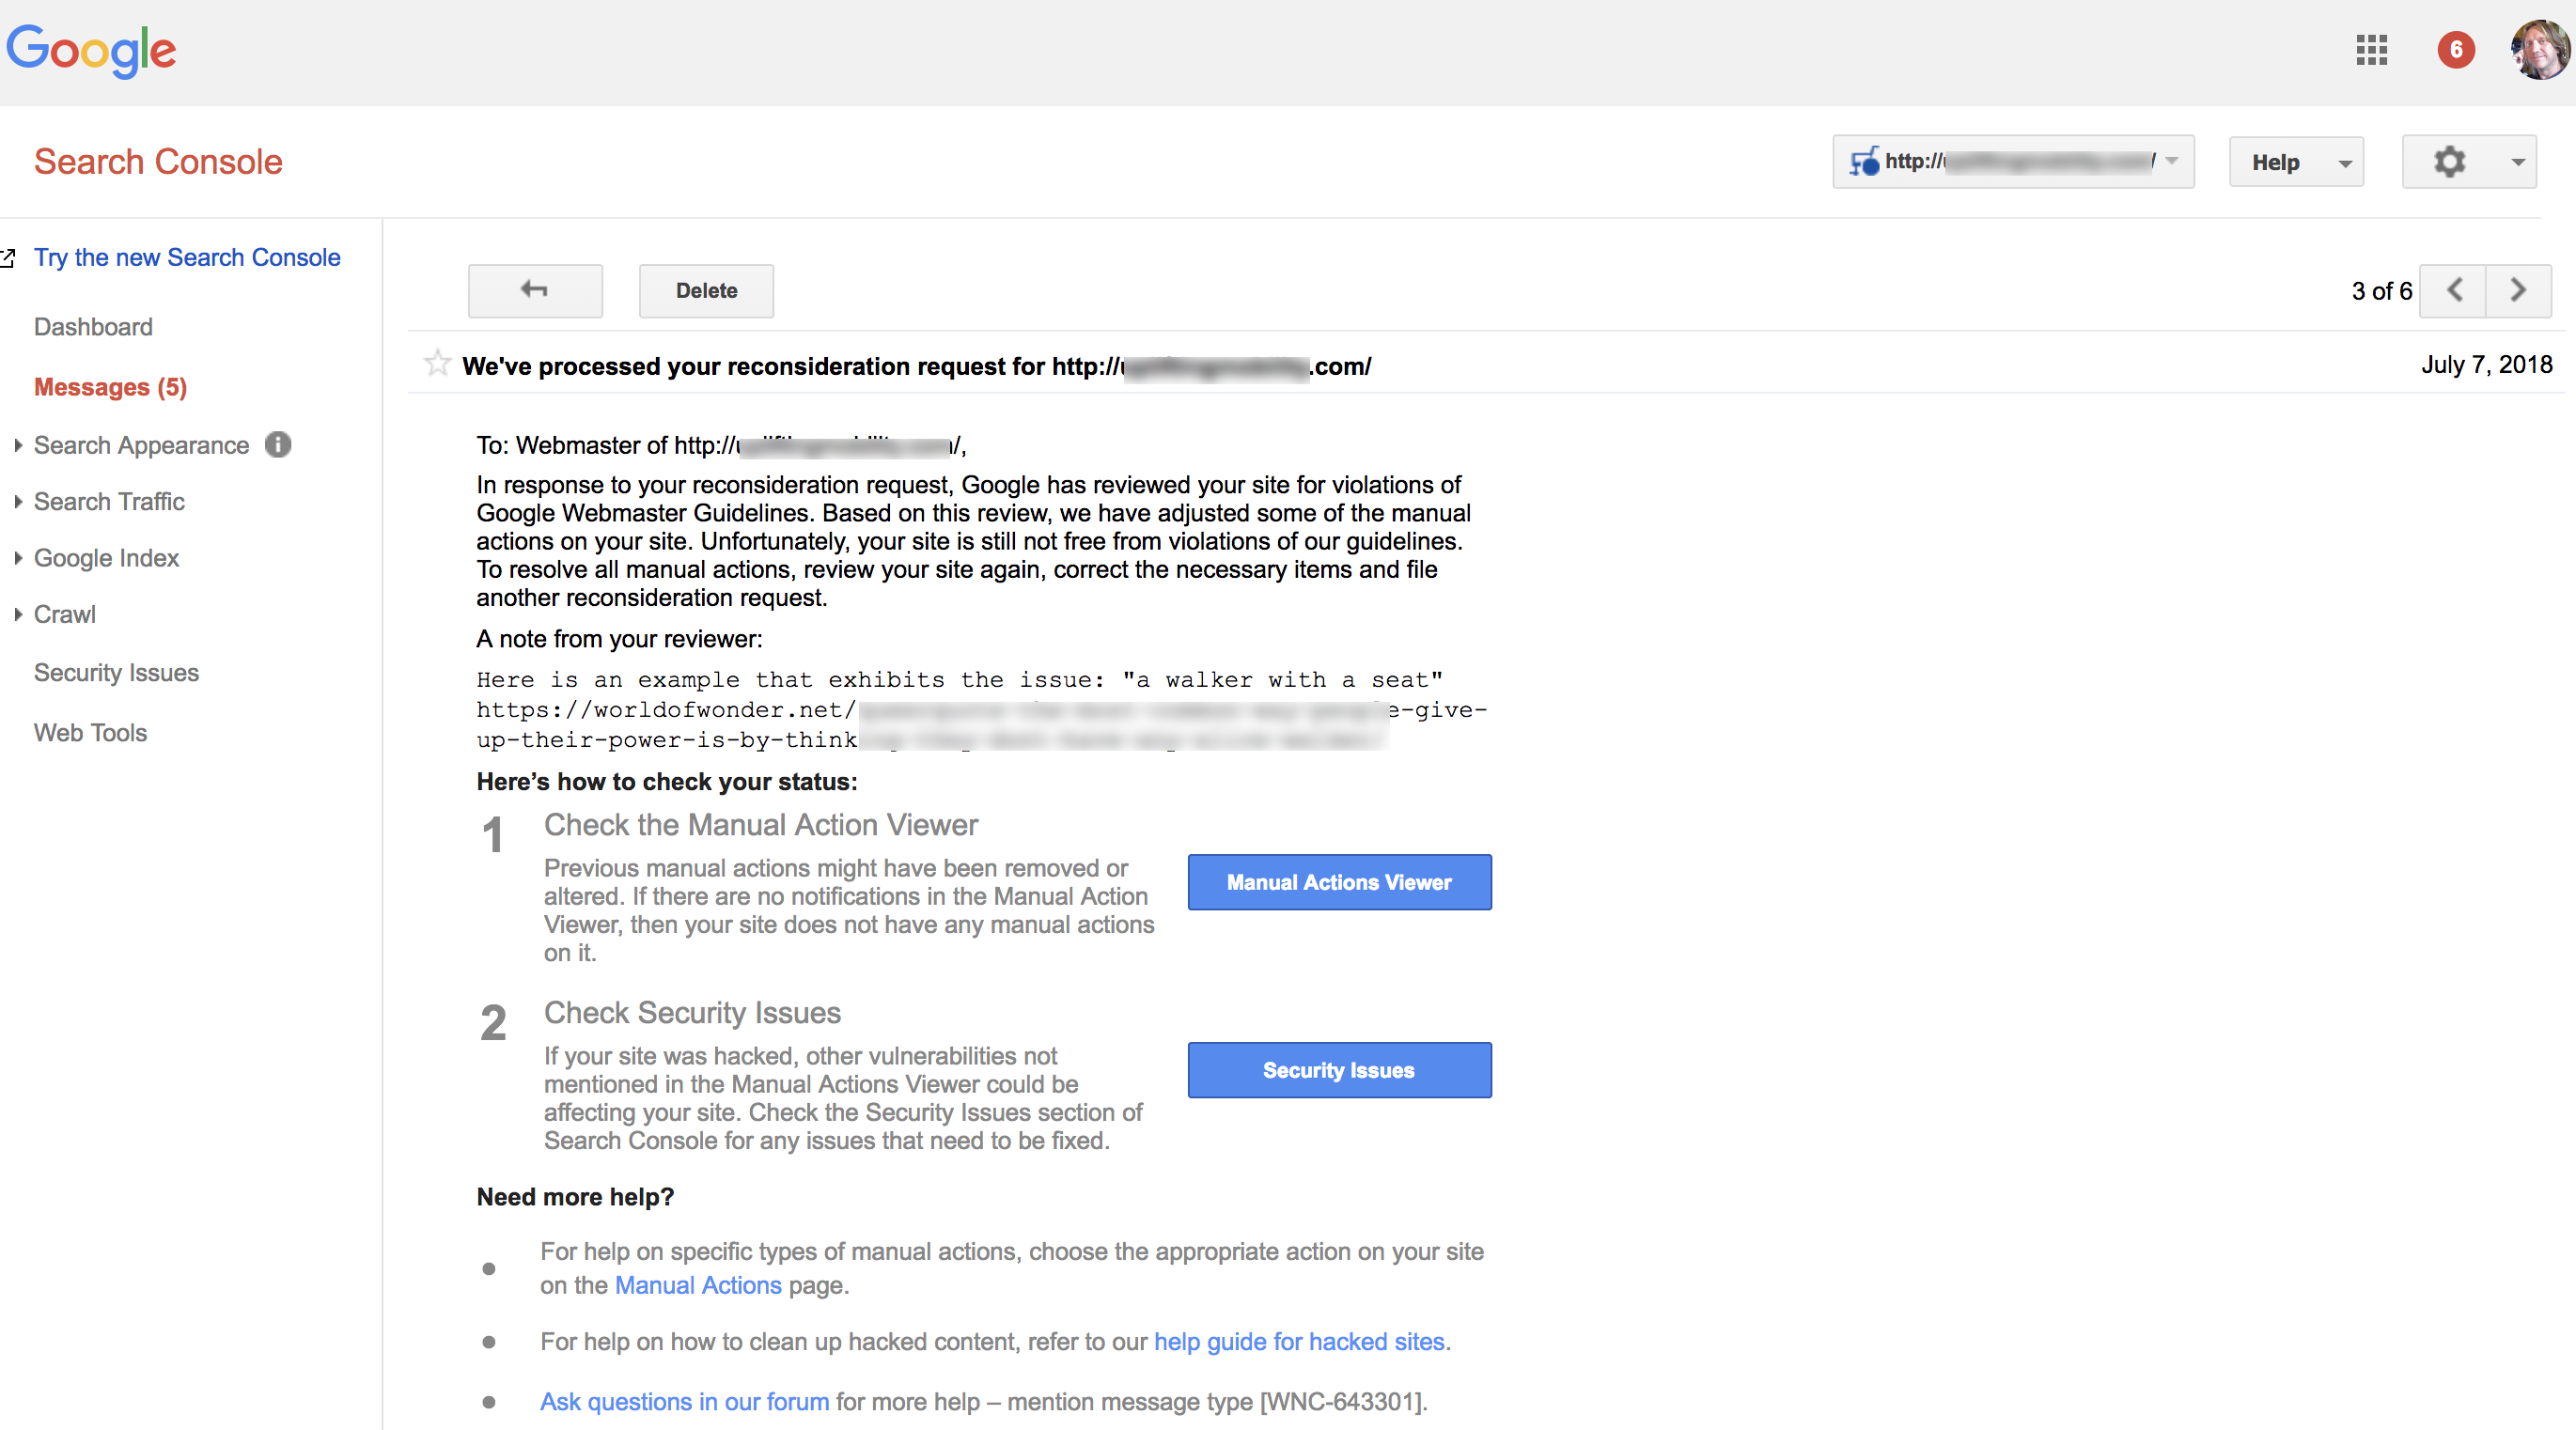Go to the next message arrow

2518,291
